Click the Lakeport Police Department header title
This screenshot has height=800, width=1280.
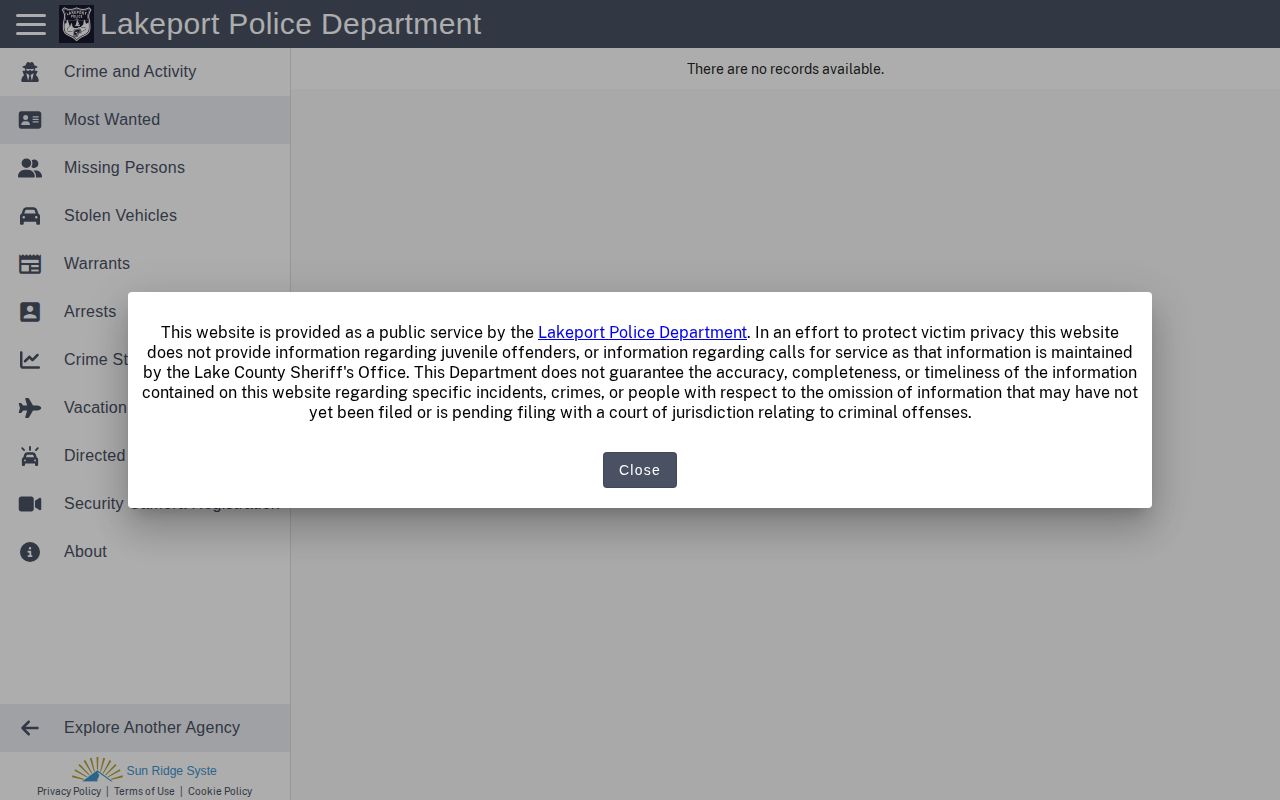tap(291, 24)
